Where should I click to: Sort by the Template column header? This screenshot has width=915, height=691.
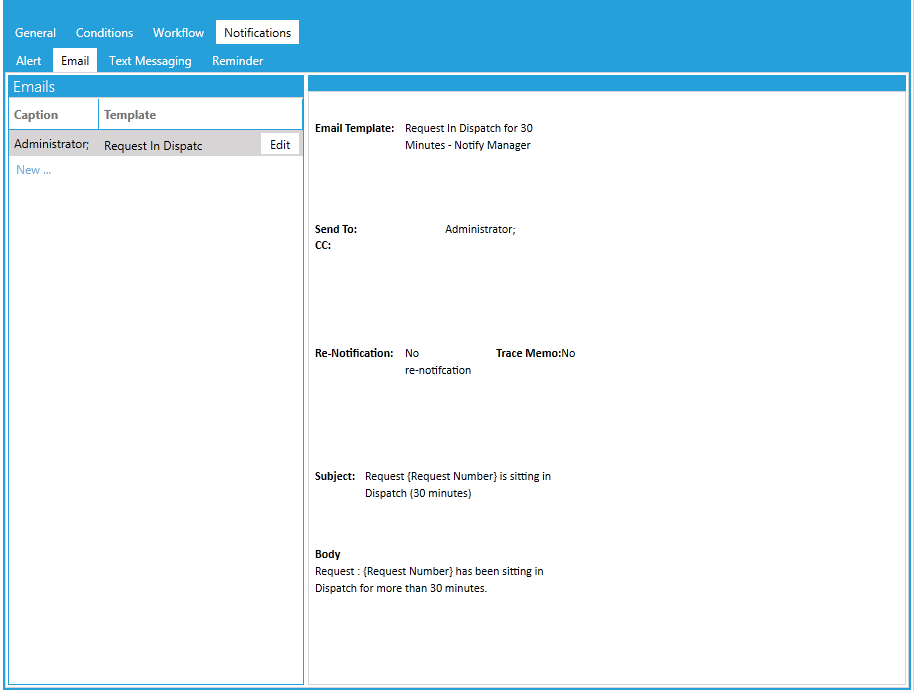pos(129,113)
